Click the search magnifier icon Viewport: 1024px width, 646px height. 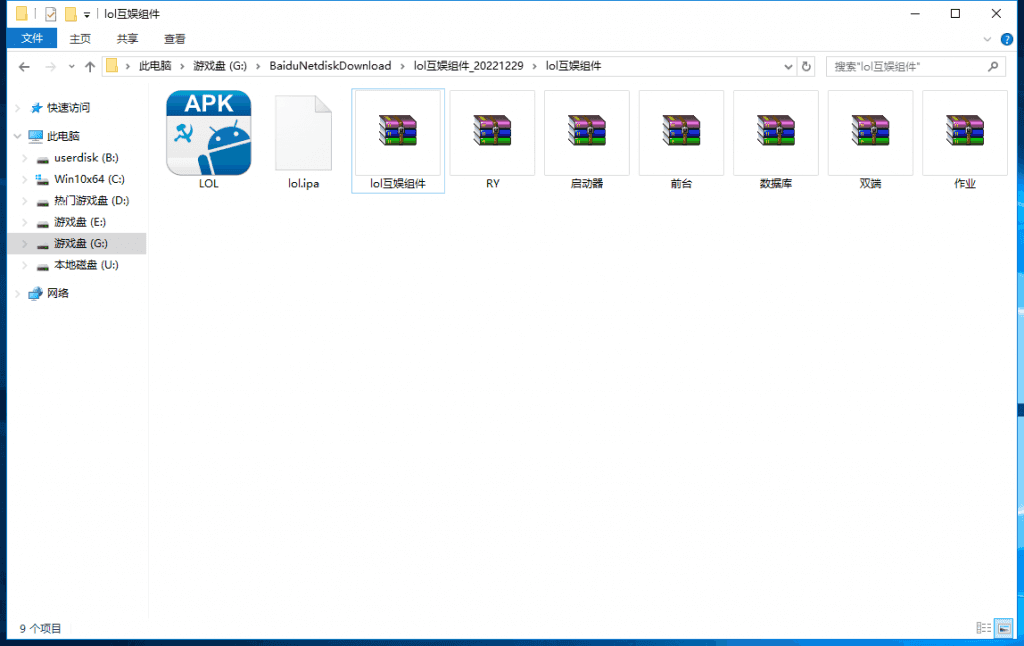click(993, 67)
